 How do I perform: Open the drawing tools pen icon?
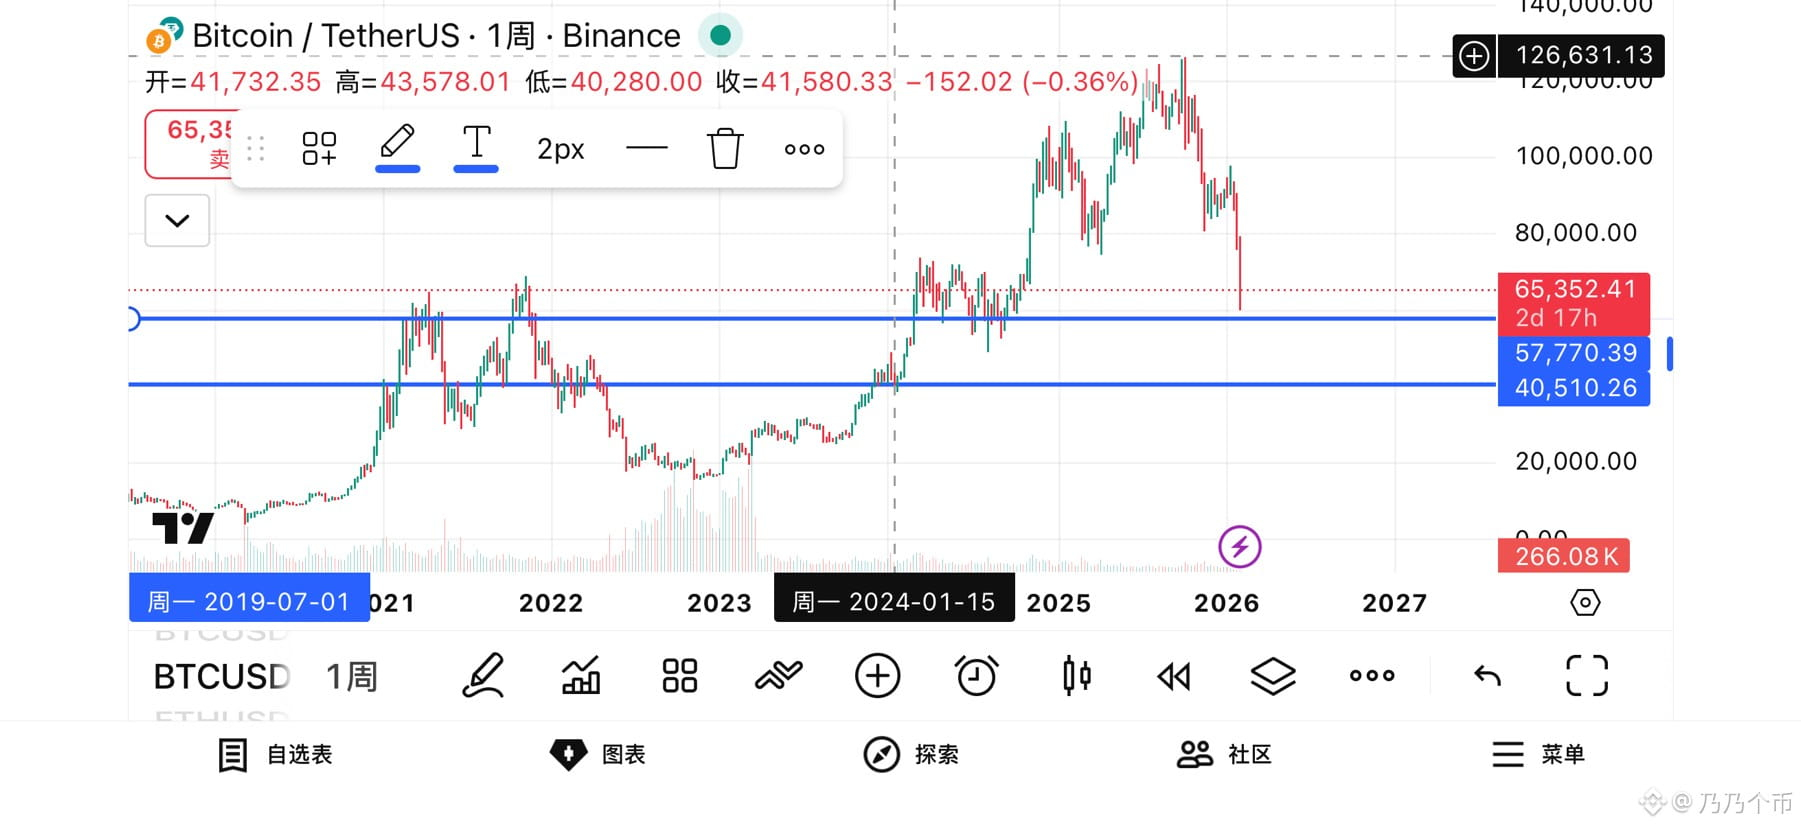coord(483,676)
